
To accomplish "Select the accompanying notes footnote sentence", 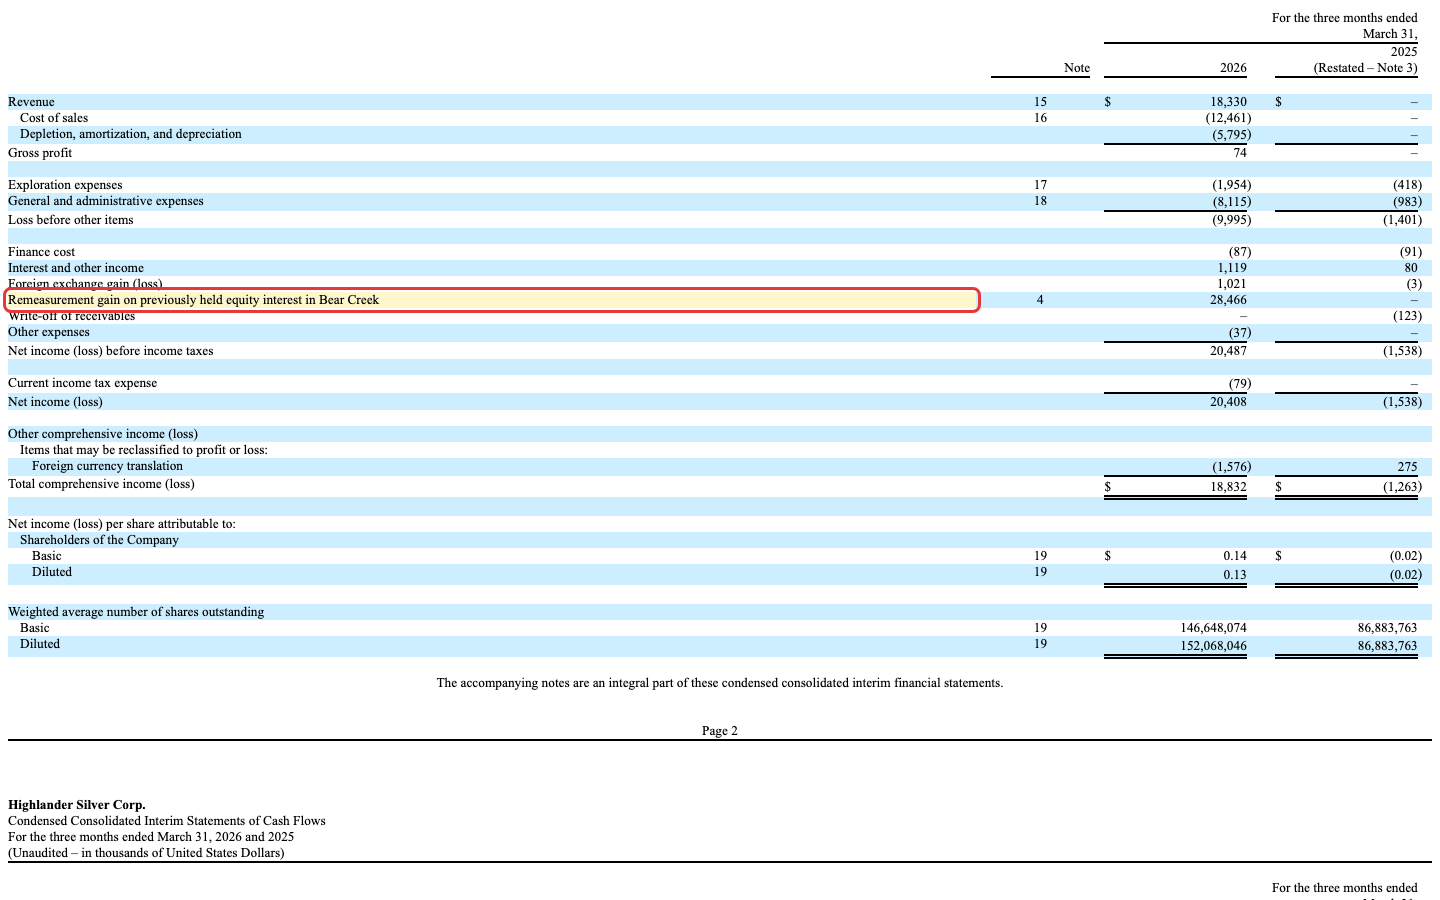I will coord(720,683).
